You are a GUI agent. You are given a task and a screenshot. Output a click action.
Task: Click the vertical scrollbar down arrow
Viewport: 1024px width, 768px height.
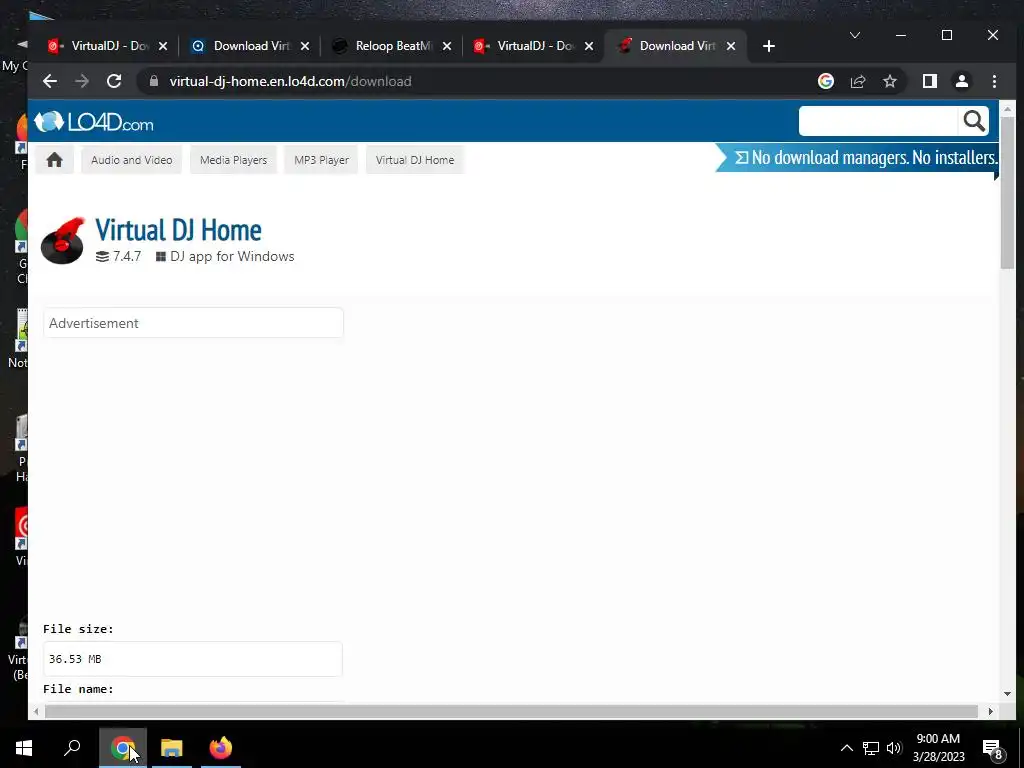(x=1007, y=694)
